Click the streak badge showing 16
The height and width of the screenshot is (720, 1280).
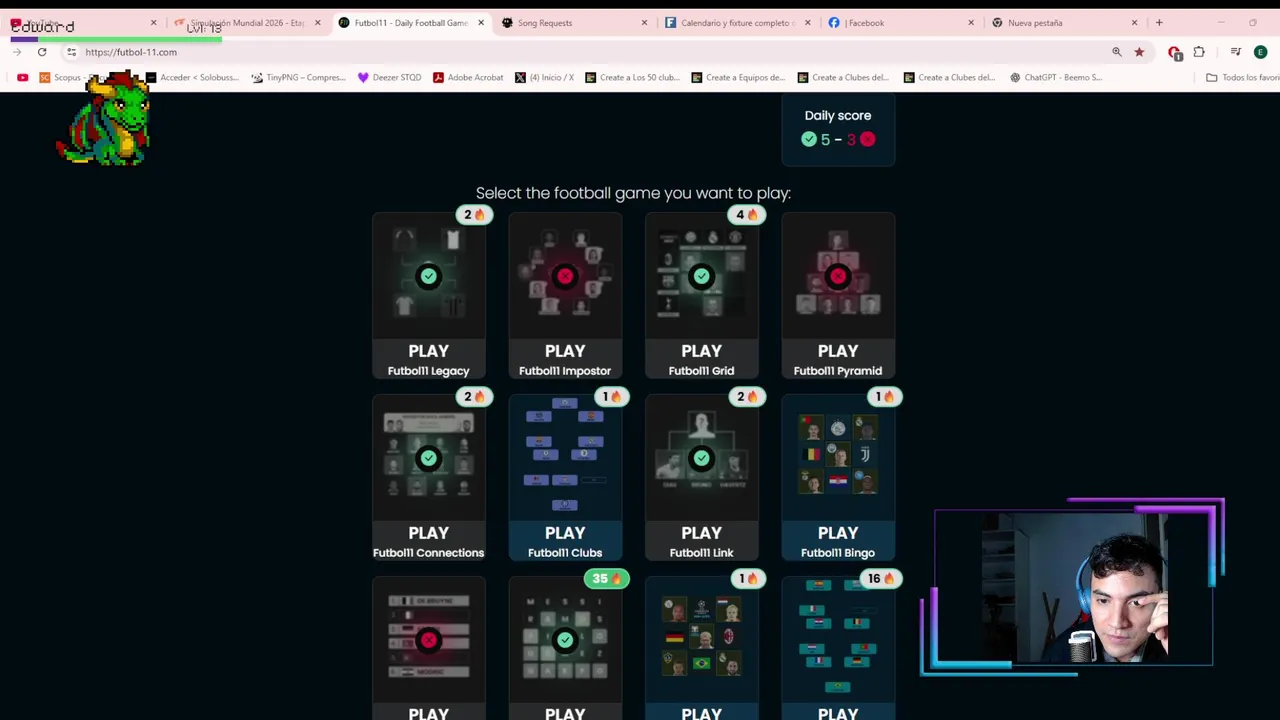tap(880, 578)
